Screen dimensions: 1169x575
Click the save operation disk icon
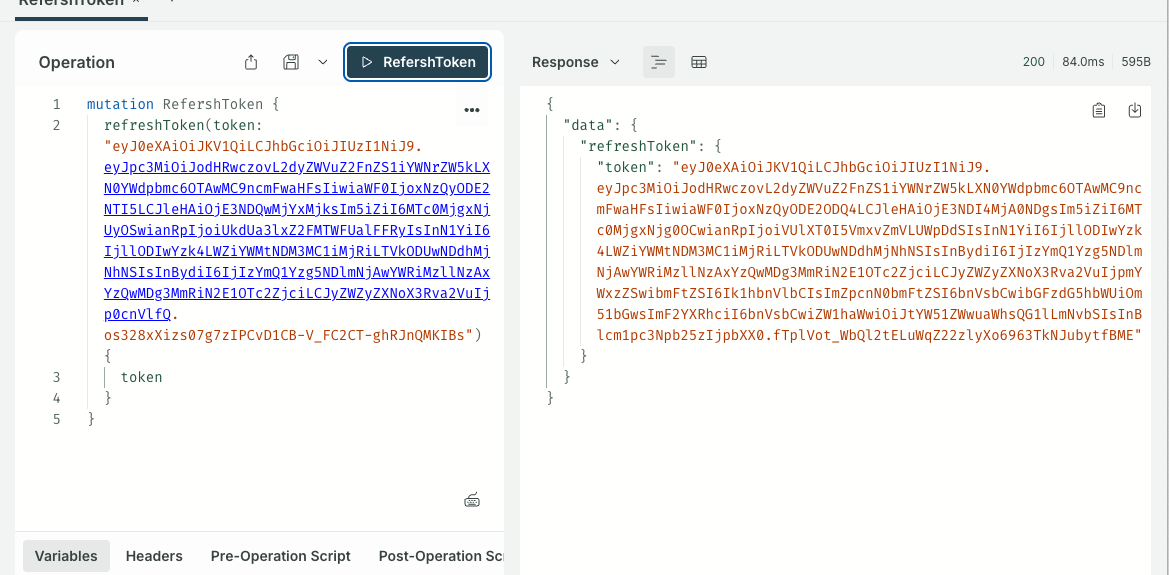pos(291,62)
